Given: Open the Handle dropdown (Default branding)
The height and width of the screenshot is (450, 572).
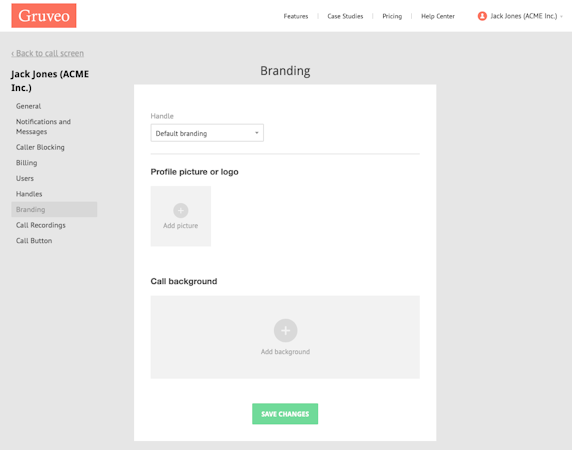Looking at the screenshot, I should click(x=207, y=133).
